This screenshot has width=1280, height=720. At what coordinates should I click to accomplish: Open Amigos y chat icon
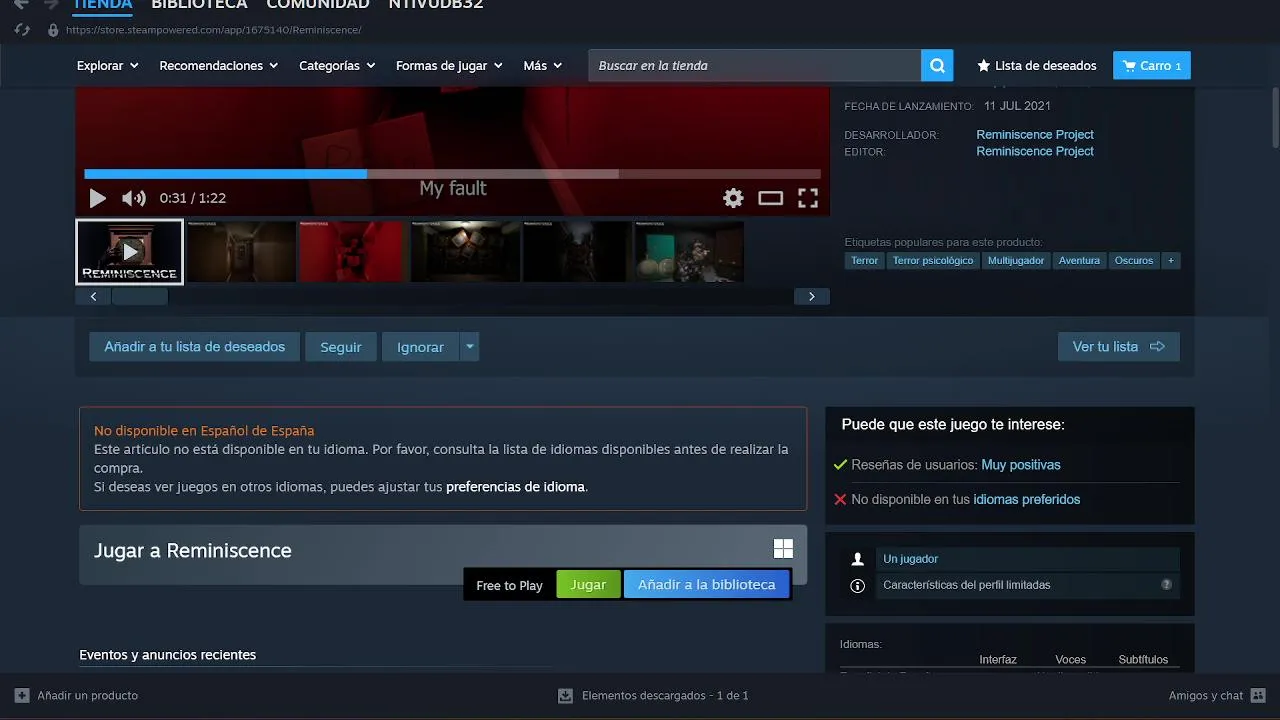click(1258, 695)
